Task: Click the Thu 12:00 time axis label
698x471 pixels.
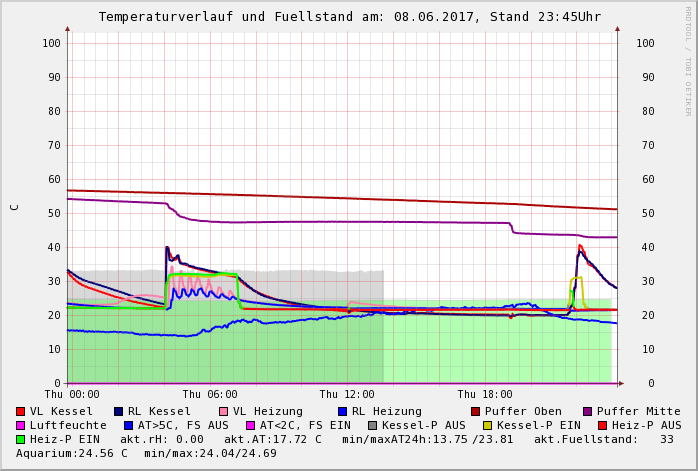Action: (347, 395)
